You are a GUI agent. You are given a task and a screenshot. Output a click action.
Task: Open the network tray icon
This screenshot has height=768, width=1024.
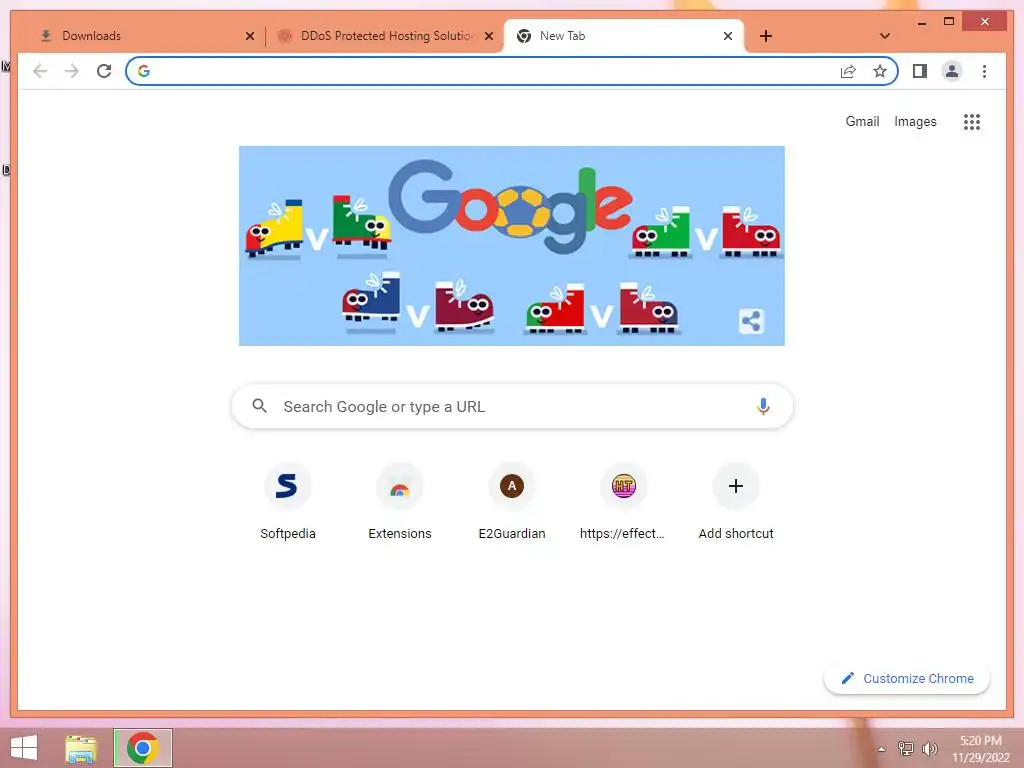905,748
